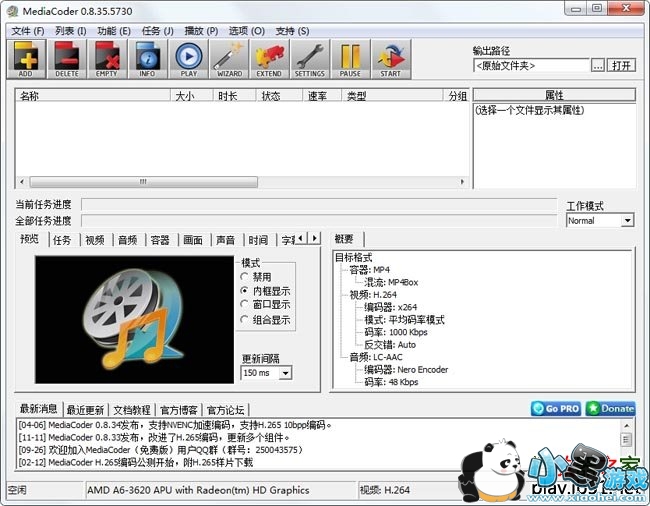Screen dimensions: 650x506
Task: Switch to the 最近更新 tab
Action: pos(85,410)
